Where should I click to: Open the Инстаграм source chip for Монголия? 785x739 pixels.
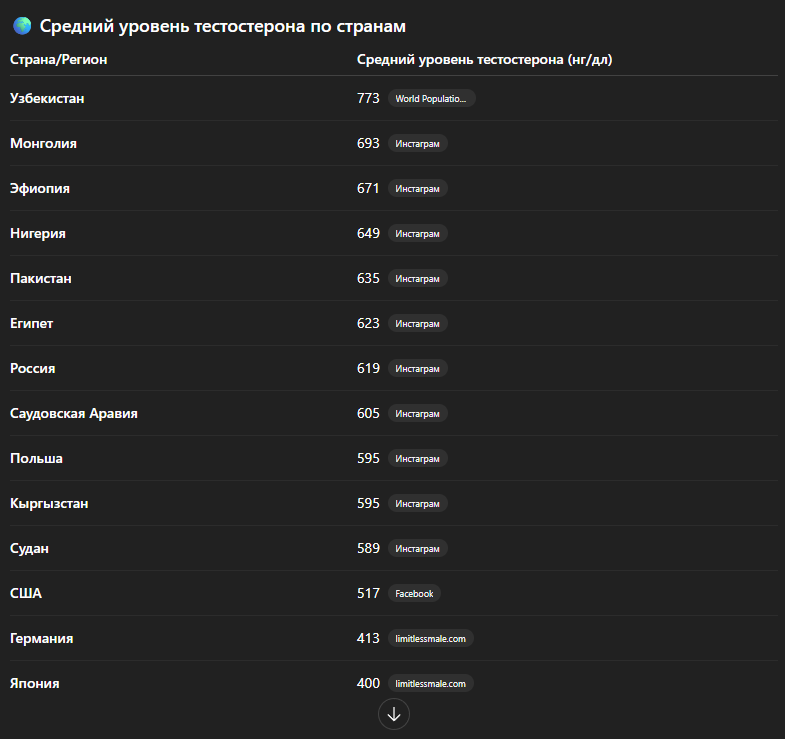(x=417, y=144)
